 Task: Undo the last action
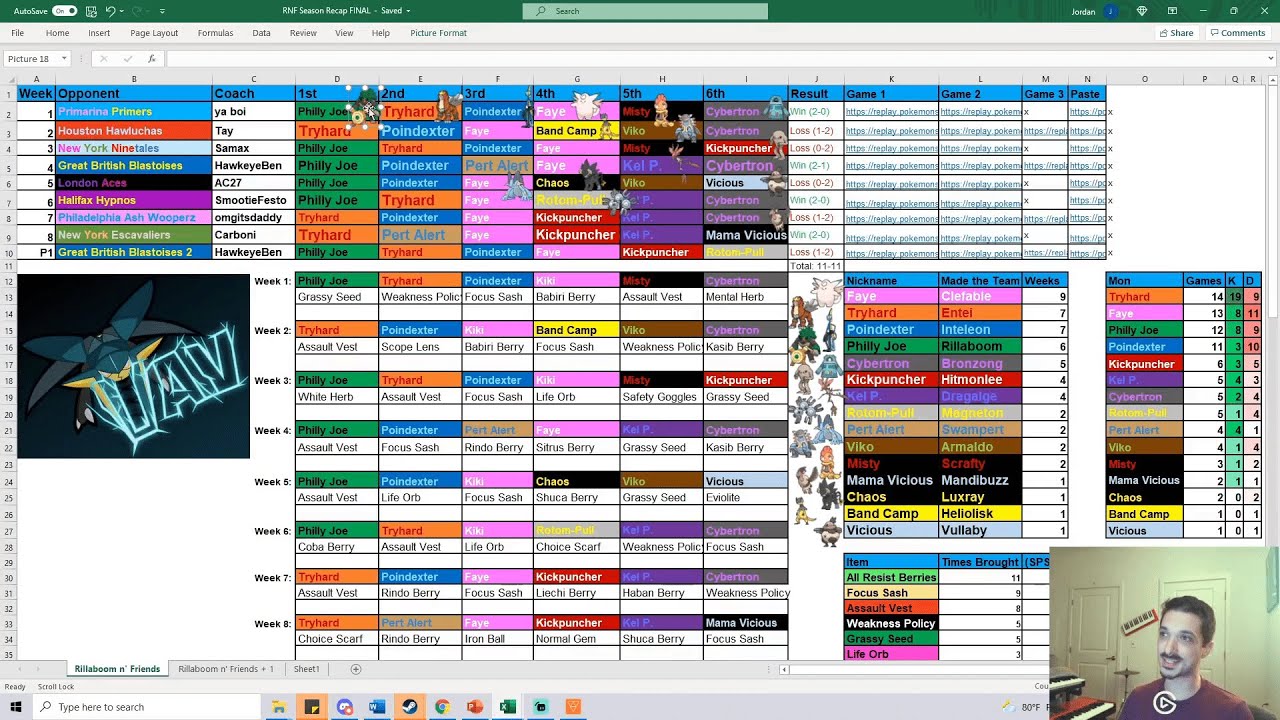(x=110, y=11)
